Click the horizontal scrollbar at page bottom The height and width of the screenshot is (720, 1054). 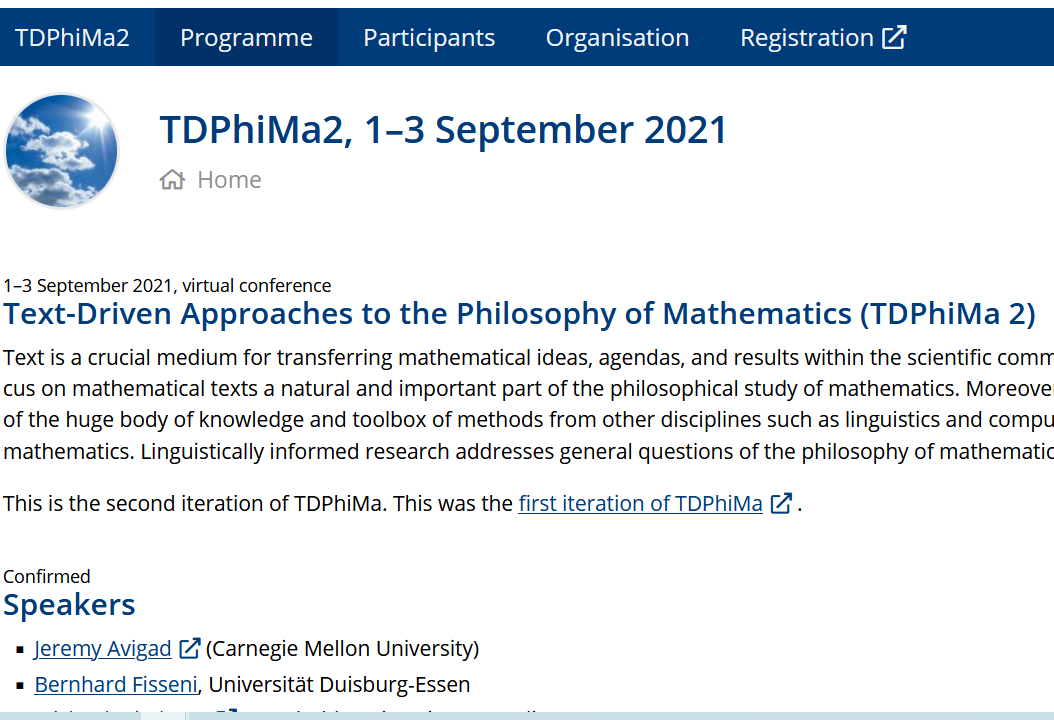point(527,716)
